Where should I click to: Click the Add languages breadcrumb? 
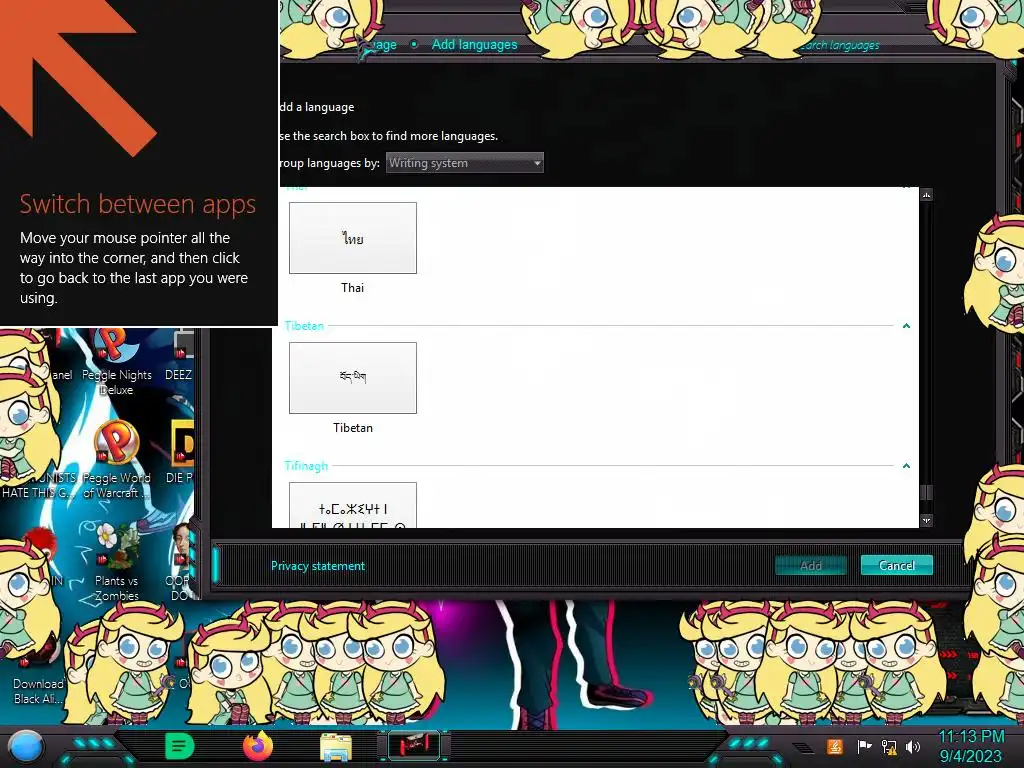474,44
